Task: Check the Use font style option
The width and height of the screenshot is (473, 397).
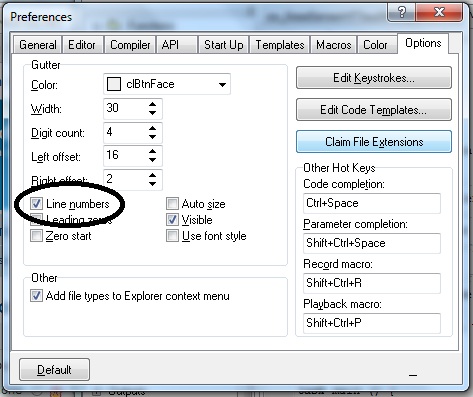Action: point(172,235)
